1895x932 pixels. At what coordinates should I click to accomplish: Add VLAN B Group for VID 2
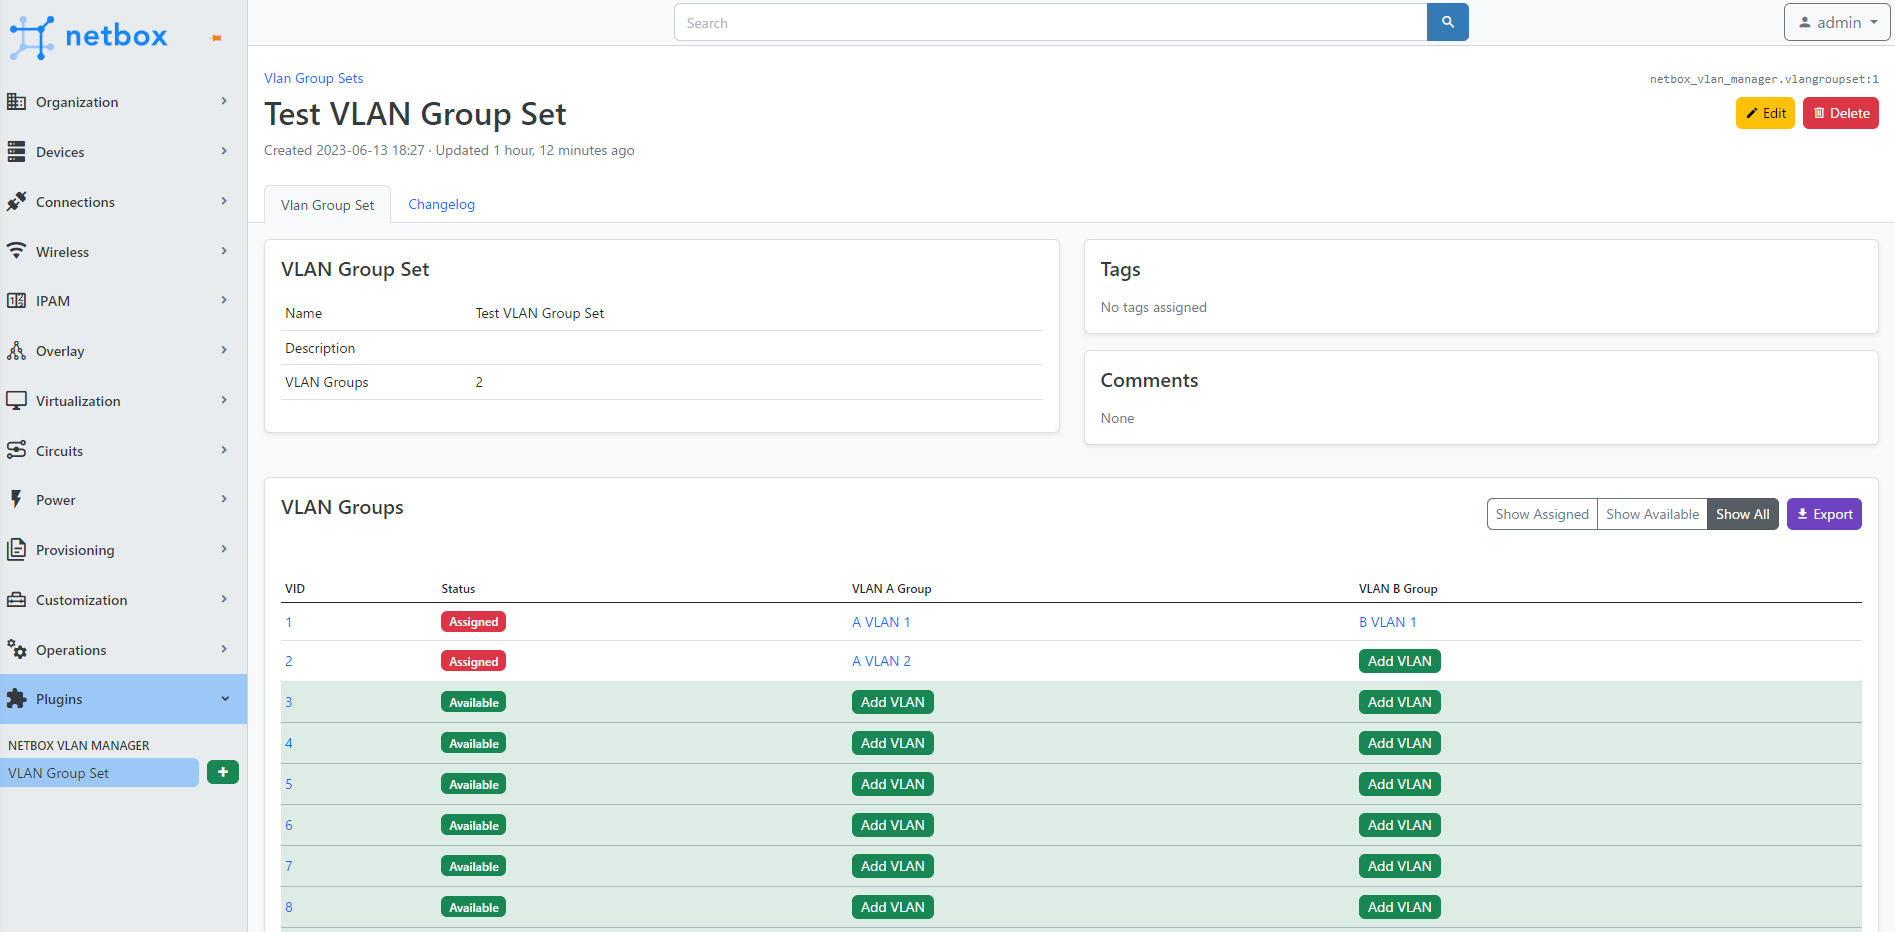click(1400, 661)
